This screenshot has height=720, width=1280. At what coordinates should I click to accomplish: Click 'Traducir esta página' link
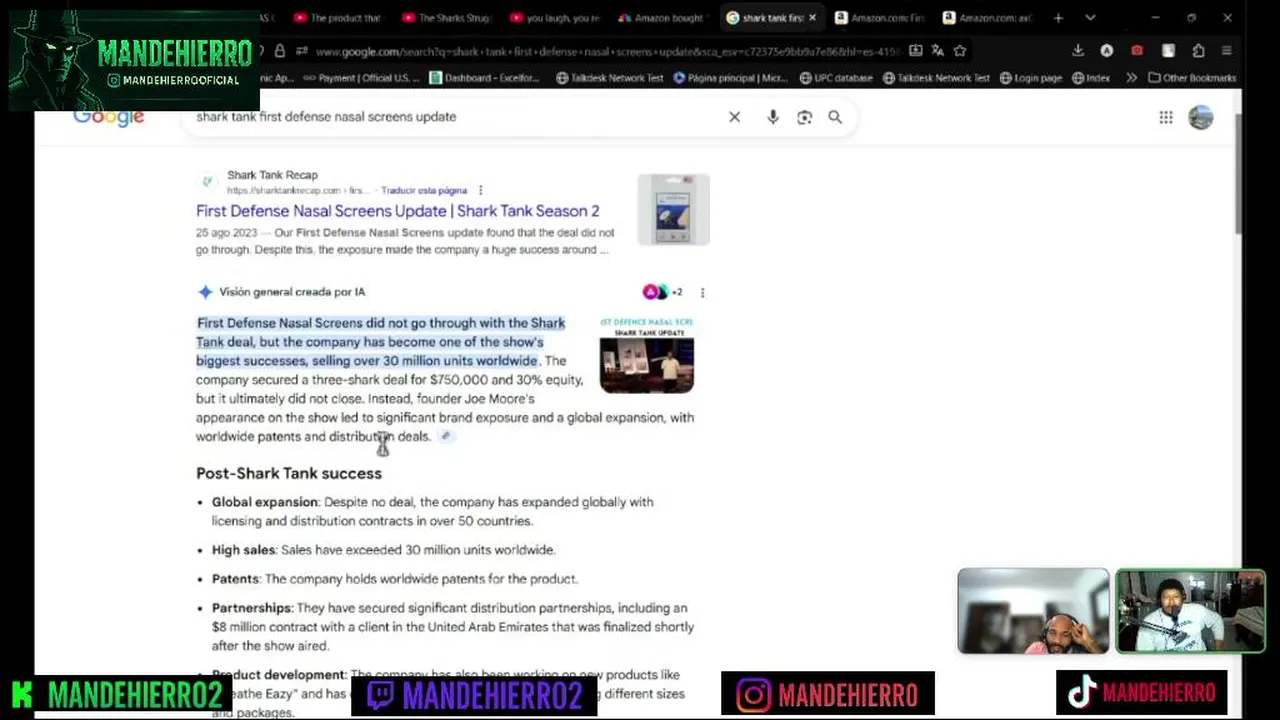click(x=424, y=190)
